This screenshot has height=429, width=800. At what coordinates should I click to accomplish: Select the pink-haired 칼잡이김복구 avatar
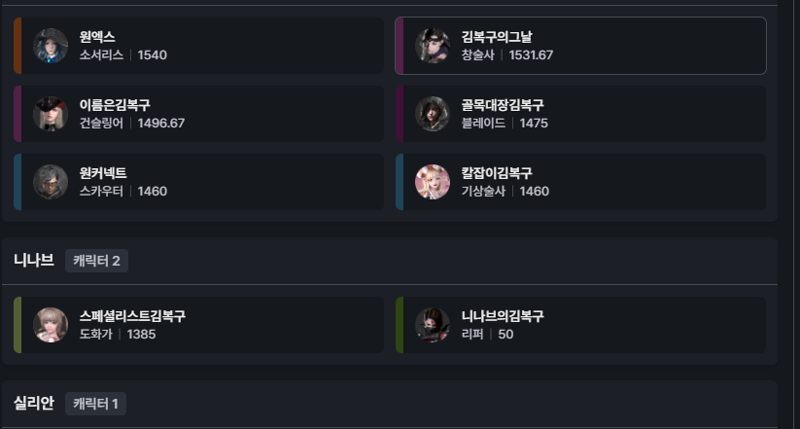pos(433,182)
